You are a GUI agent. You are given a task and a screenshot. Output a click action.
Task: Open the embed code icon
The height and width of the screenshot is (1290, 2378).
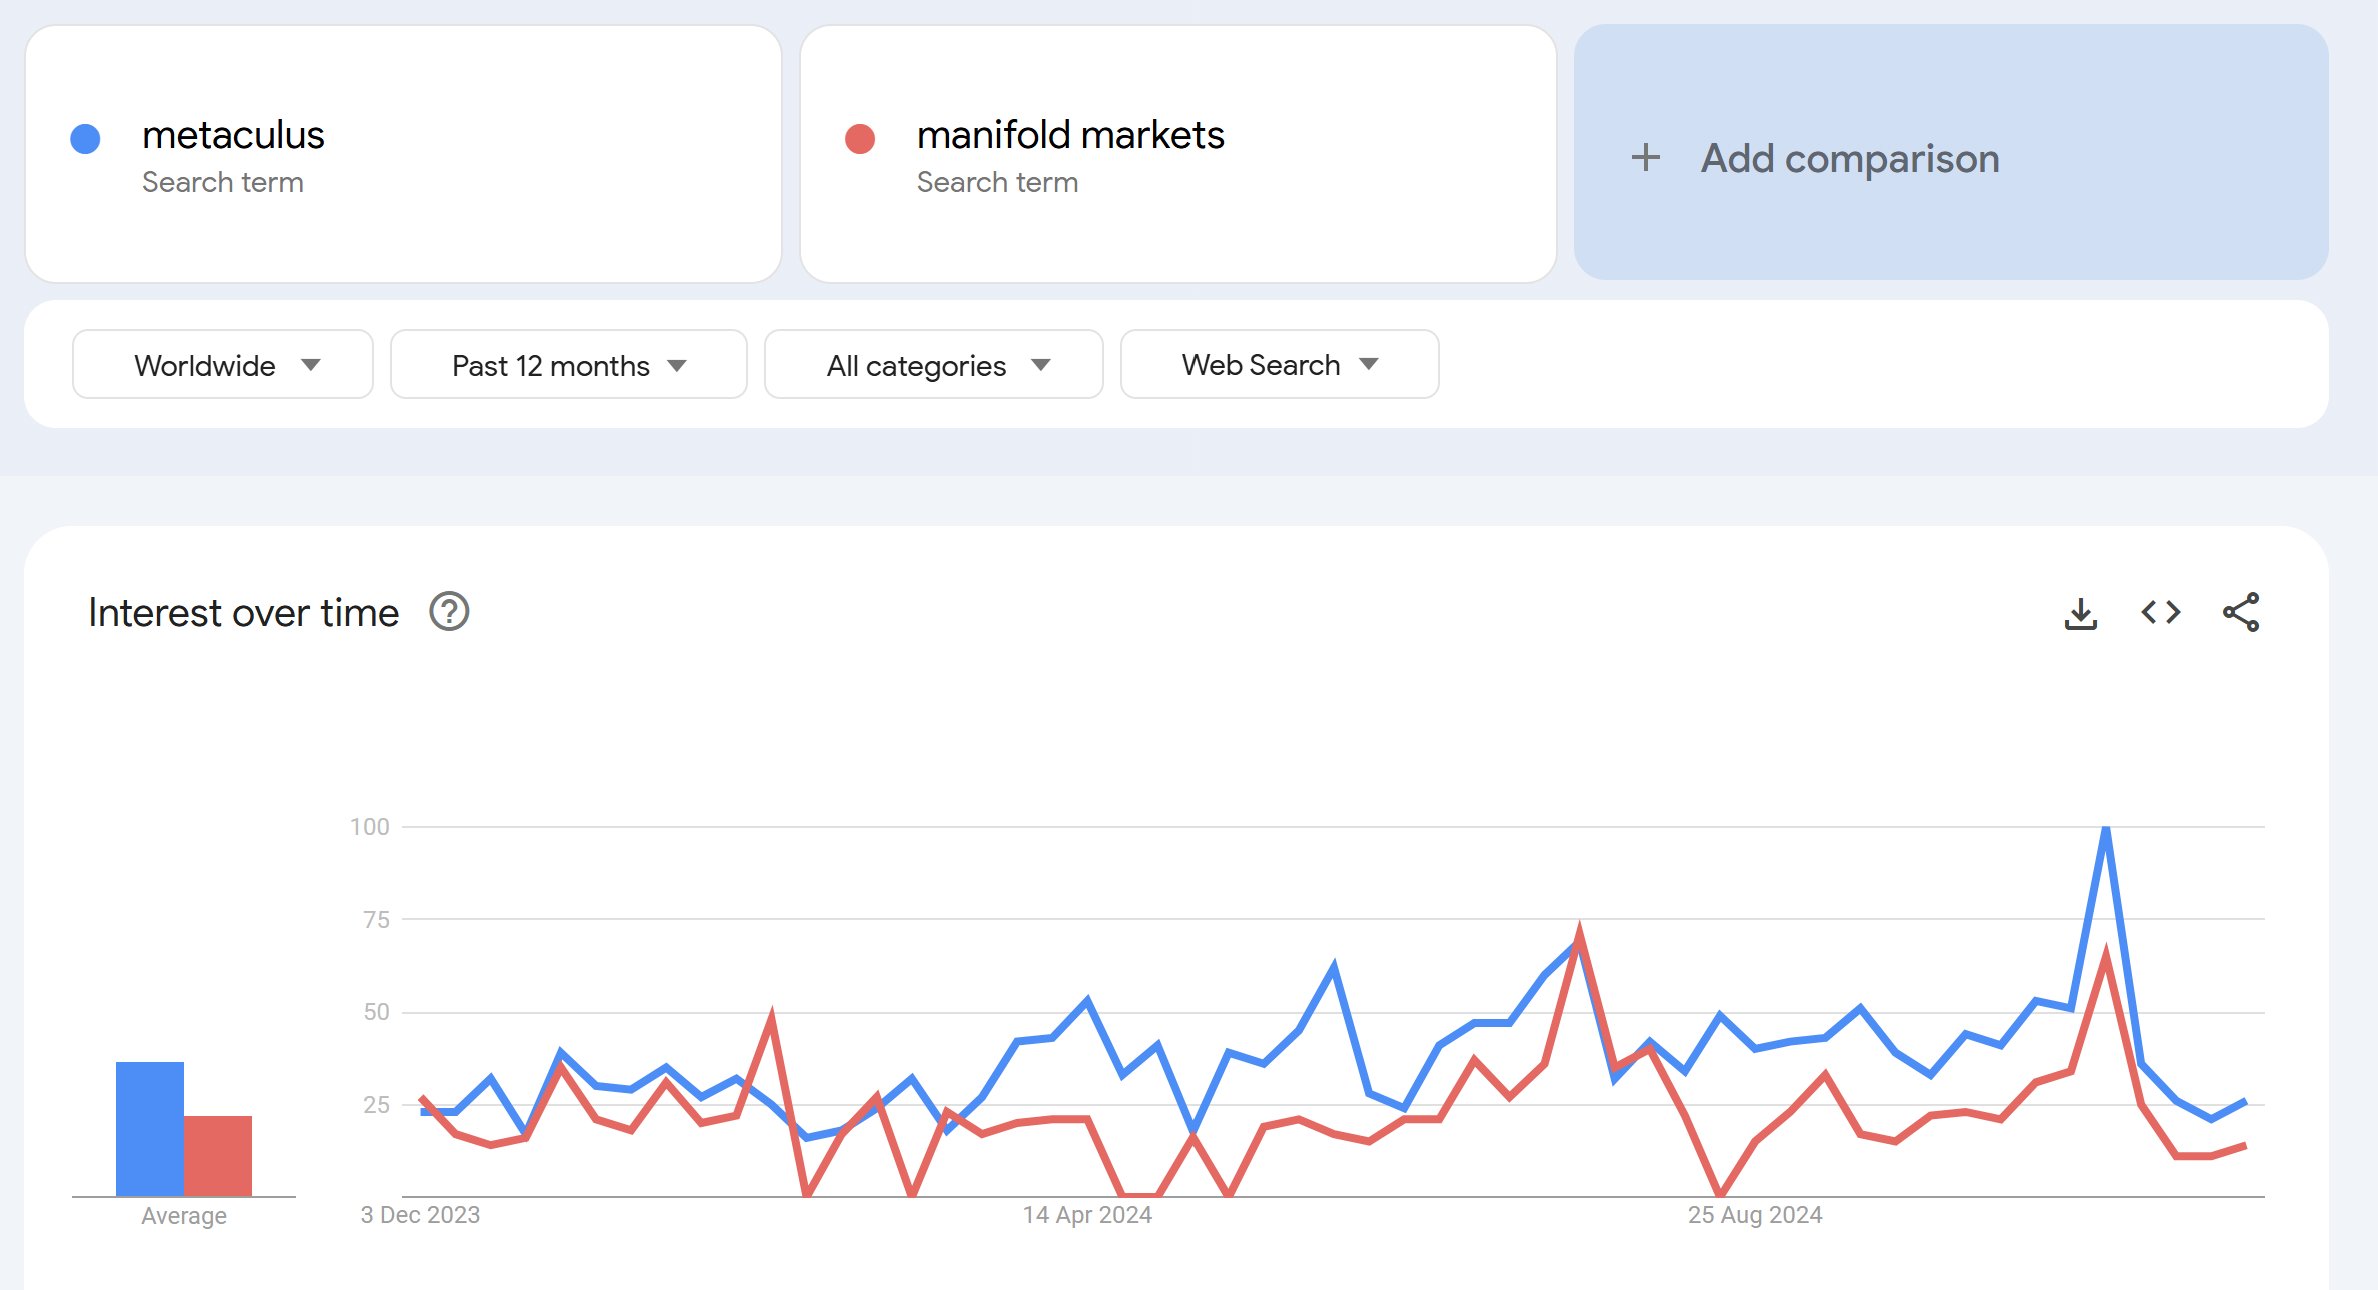click(x=2160, y=612)
